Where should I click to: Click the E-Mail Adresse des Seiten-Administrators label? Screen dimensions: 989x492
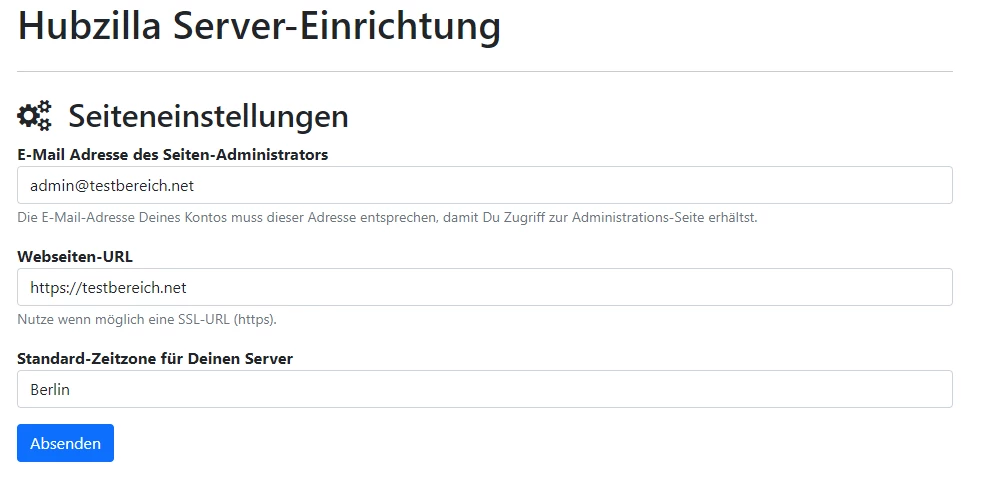173,155
